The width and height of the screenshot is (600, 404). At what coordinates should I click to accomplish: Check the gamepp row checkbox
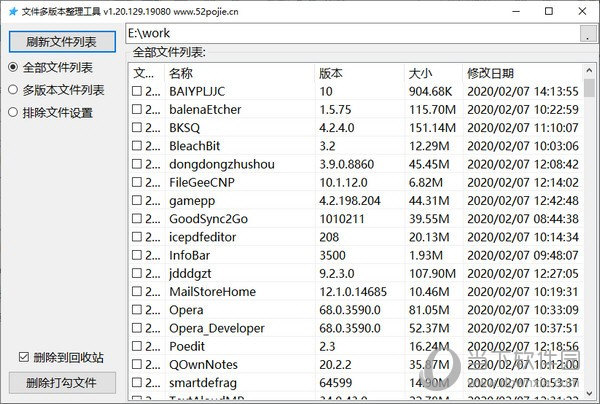137,200
